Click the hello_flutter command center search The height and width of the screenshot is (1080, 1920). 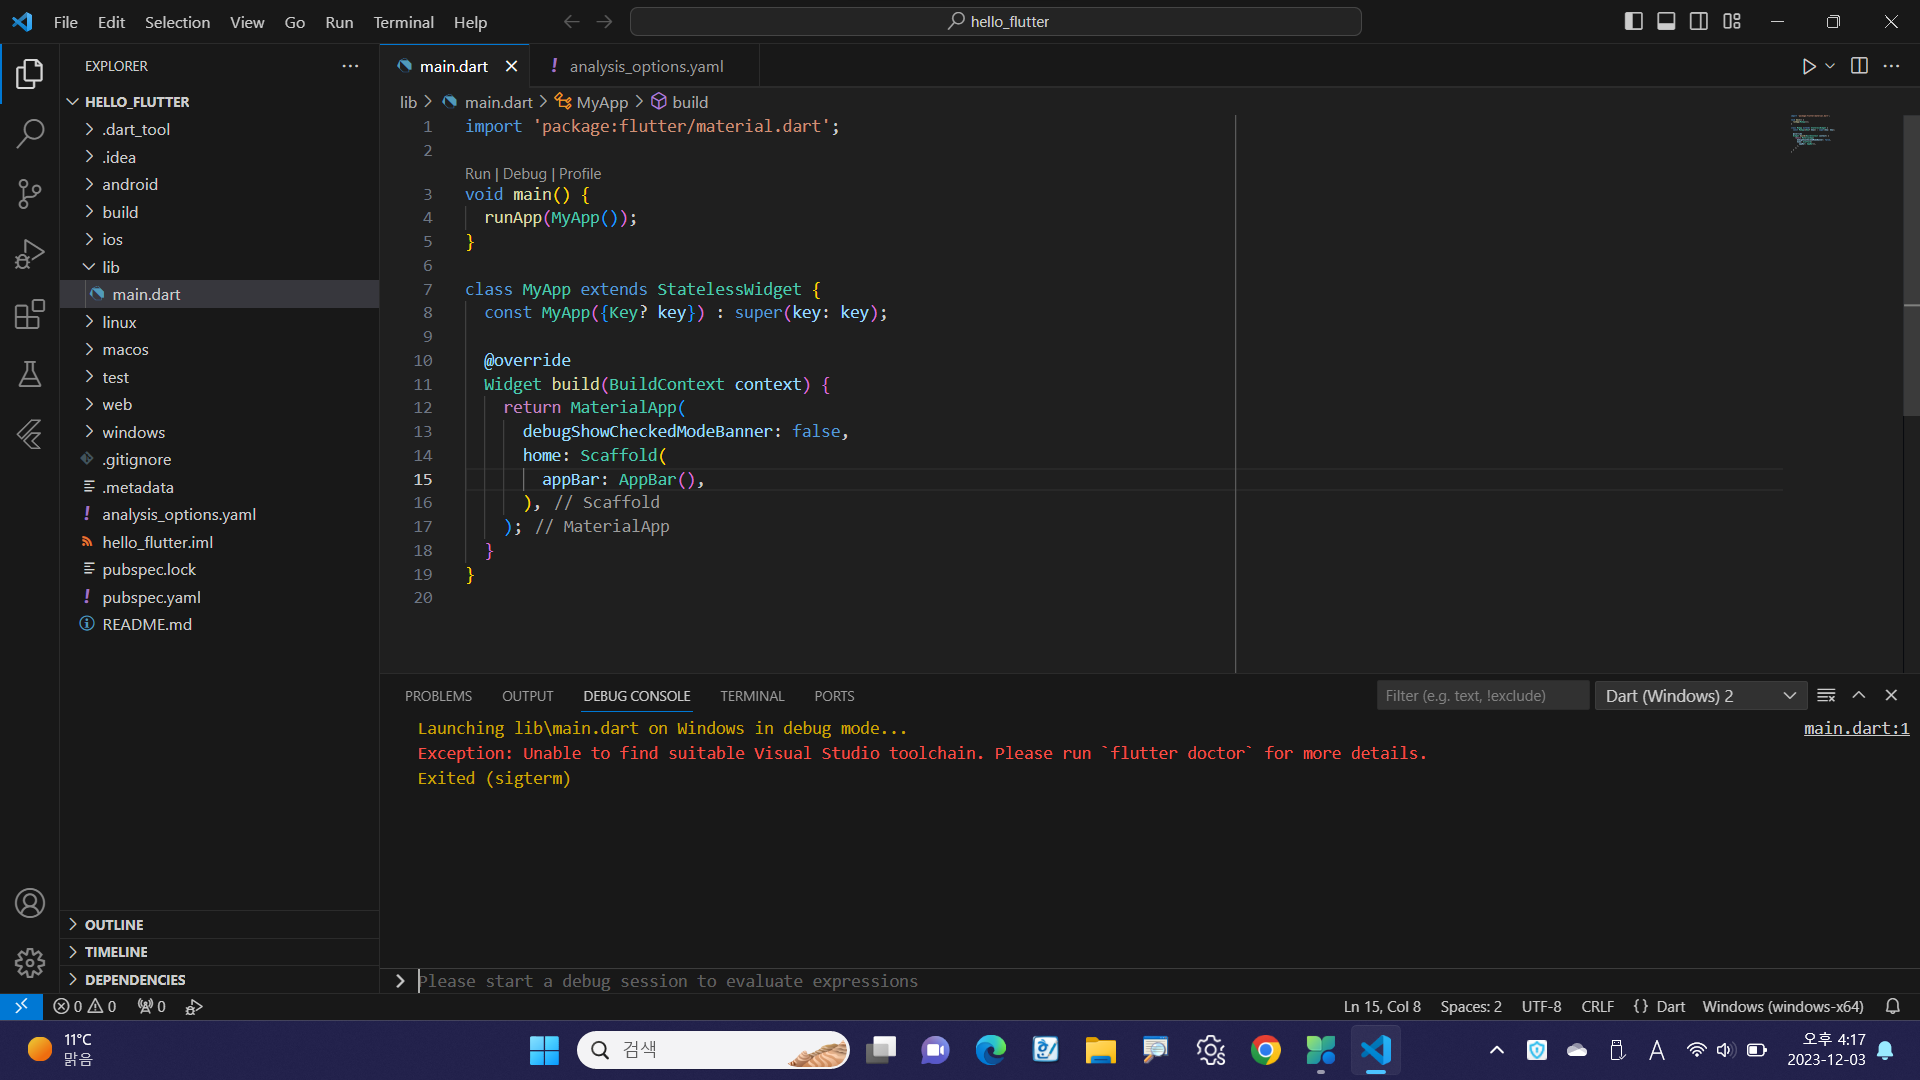[996, 21]
